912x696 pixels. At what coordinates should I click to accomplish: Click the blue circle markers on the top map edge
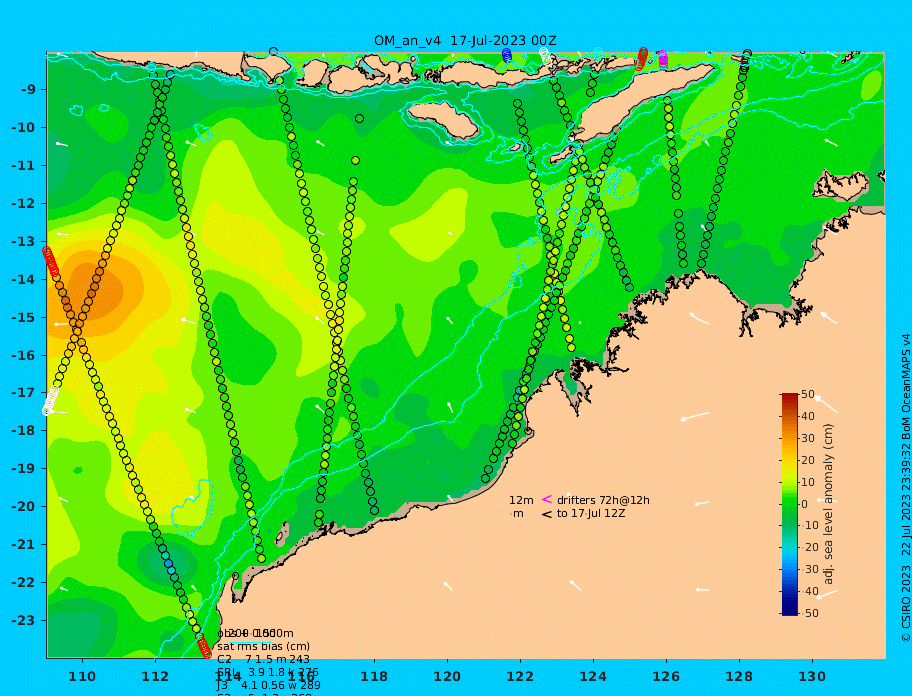pos(507,55)
